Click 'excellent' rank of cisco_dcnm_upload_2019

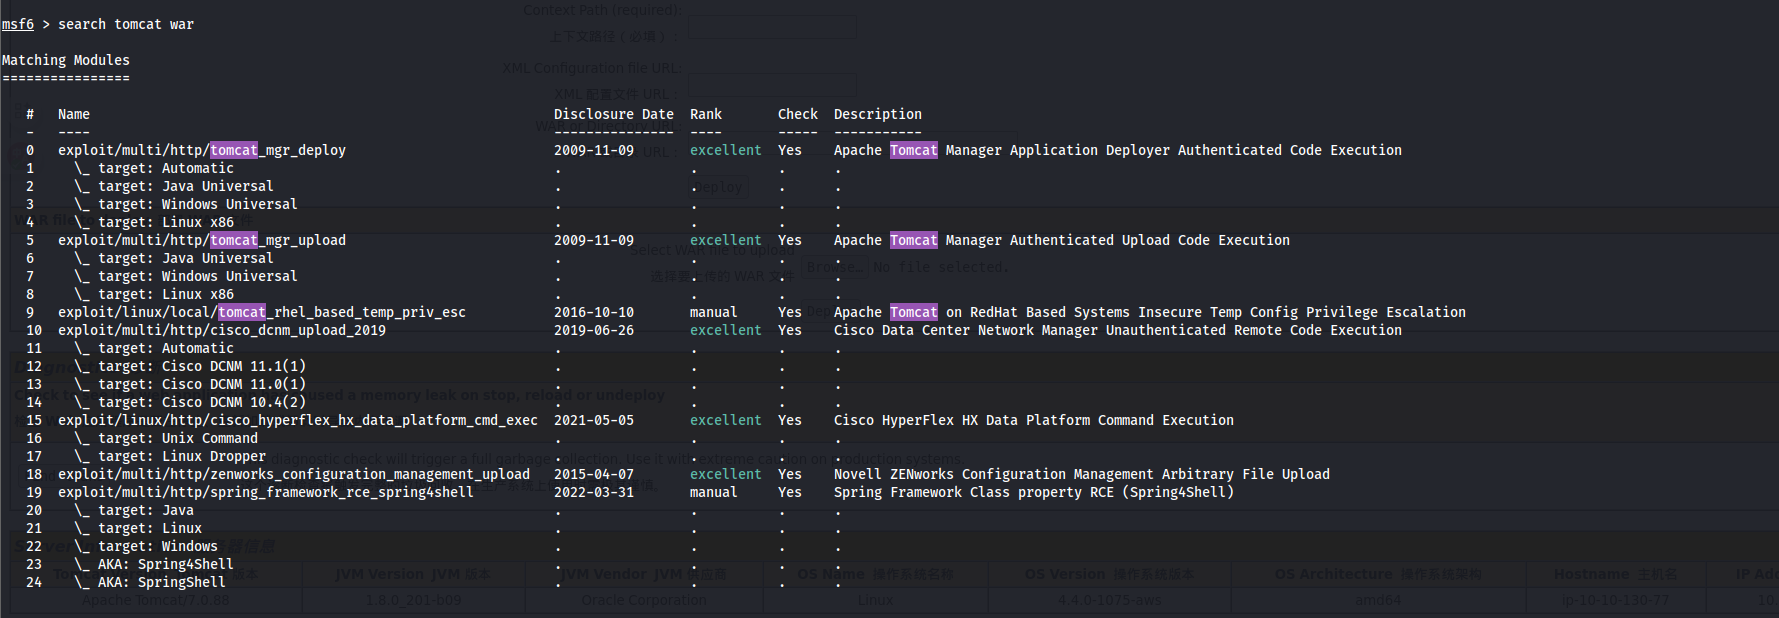726,330
